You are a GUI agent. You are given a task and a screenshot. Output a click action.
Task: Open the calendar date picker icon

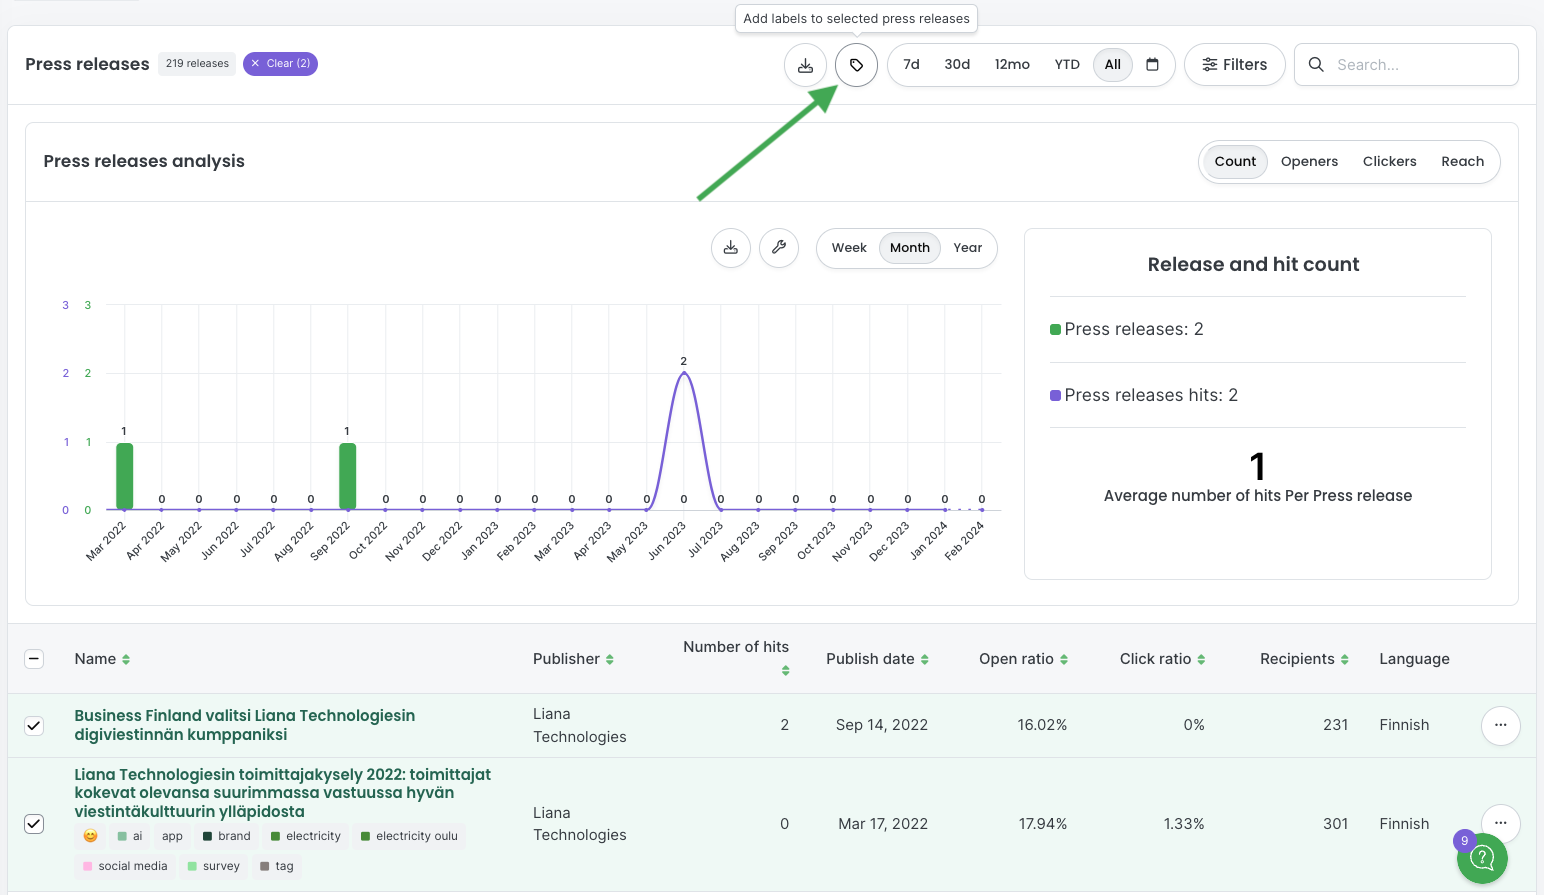(1152, 65)
